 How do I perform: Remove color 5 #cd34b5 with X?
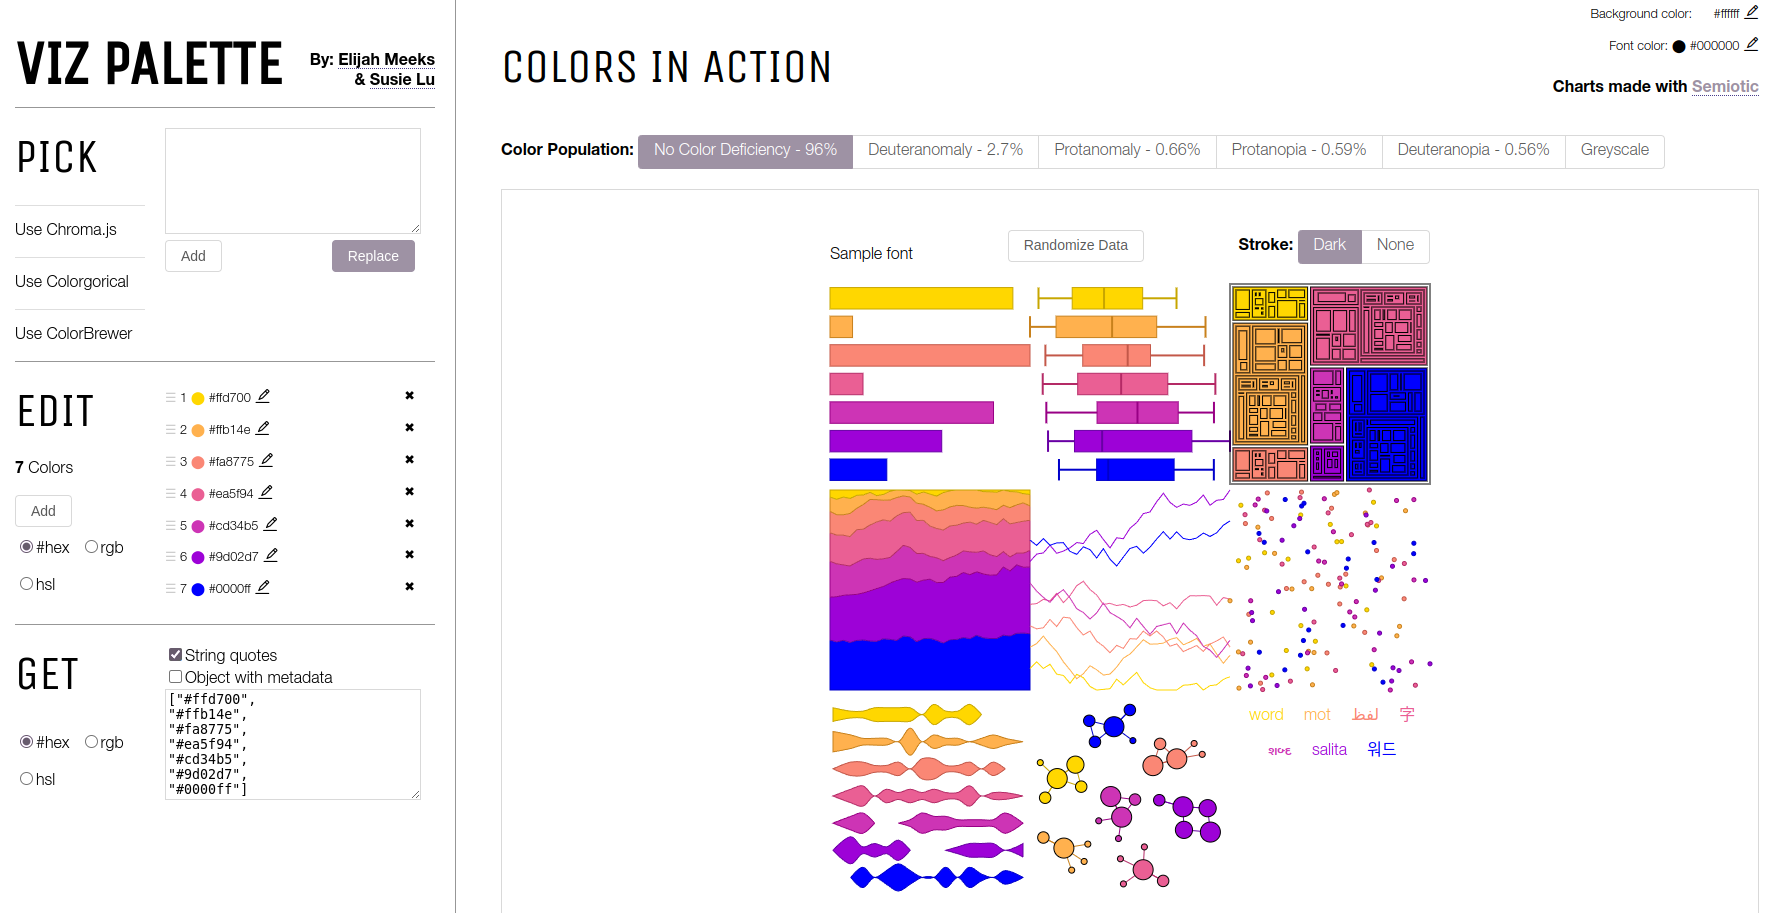click(x=409, y=524)
